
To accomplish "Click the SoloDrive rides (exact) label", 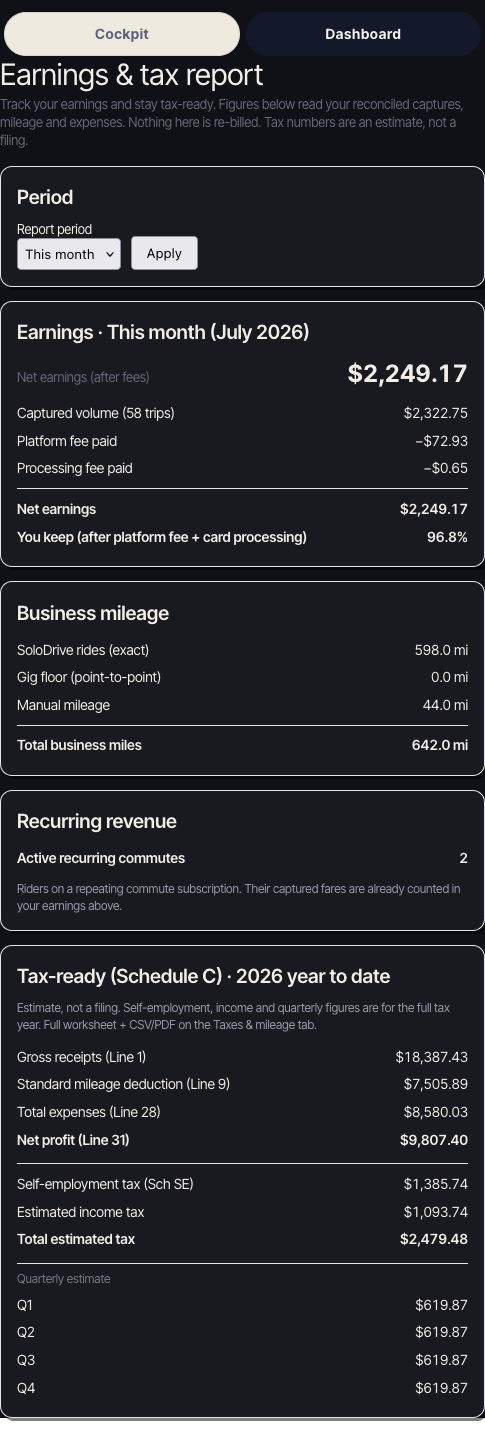I will click(x=83, y=650).
